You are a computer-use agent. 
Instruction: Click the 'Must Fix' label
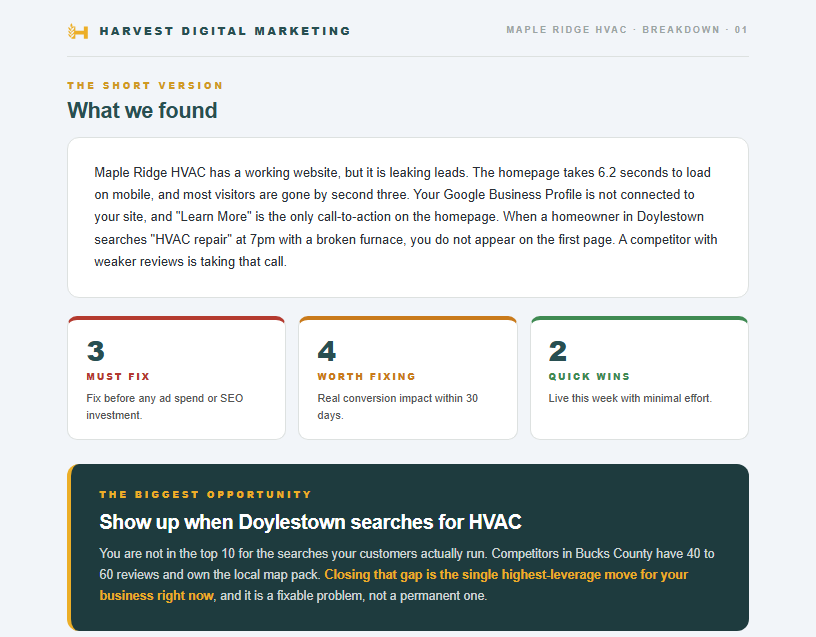coord(118,376)
